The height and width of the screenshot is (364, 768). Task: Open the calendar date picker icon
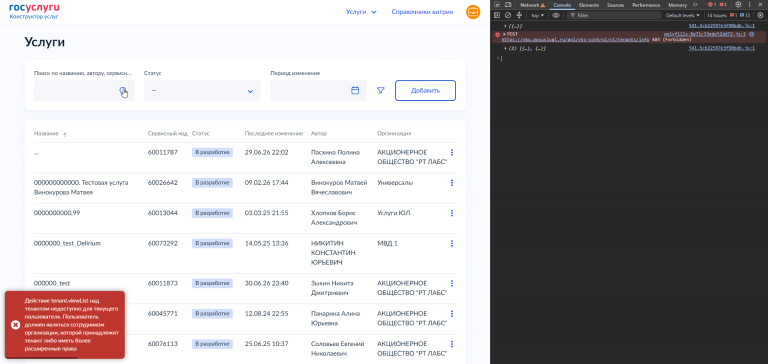(x=355, y=91)
